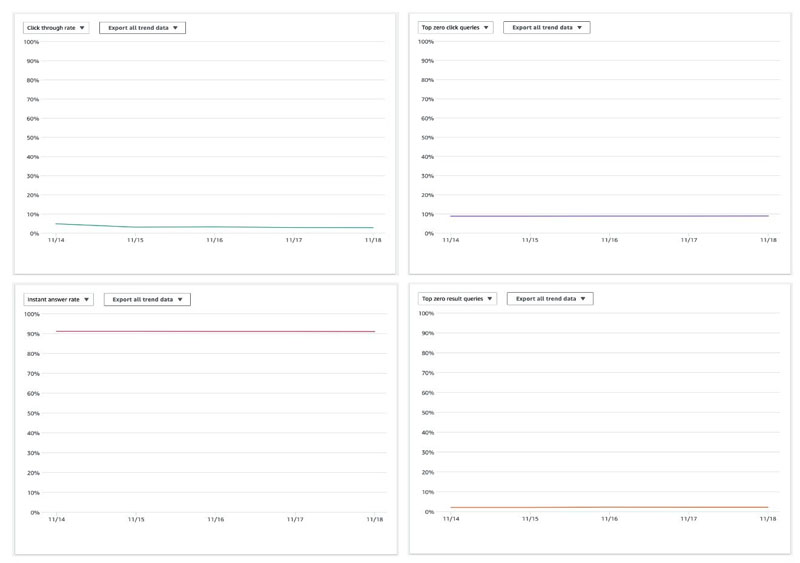Click the 11/16 date label in Instant answer rate chart
800x563 pixels.
215,519
